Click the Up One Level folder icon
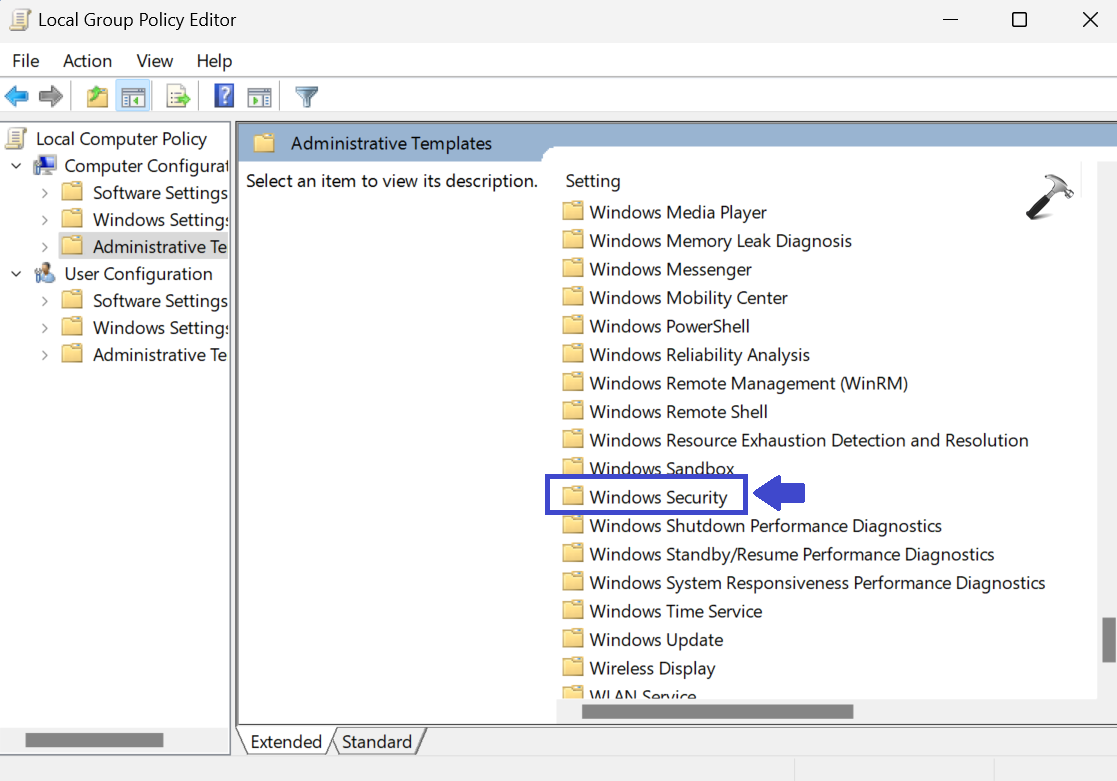 (x=97, y=97)
